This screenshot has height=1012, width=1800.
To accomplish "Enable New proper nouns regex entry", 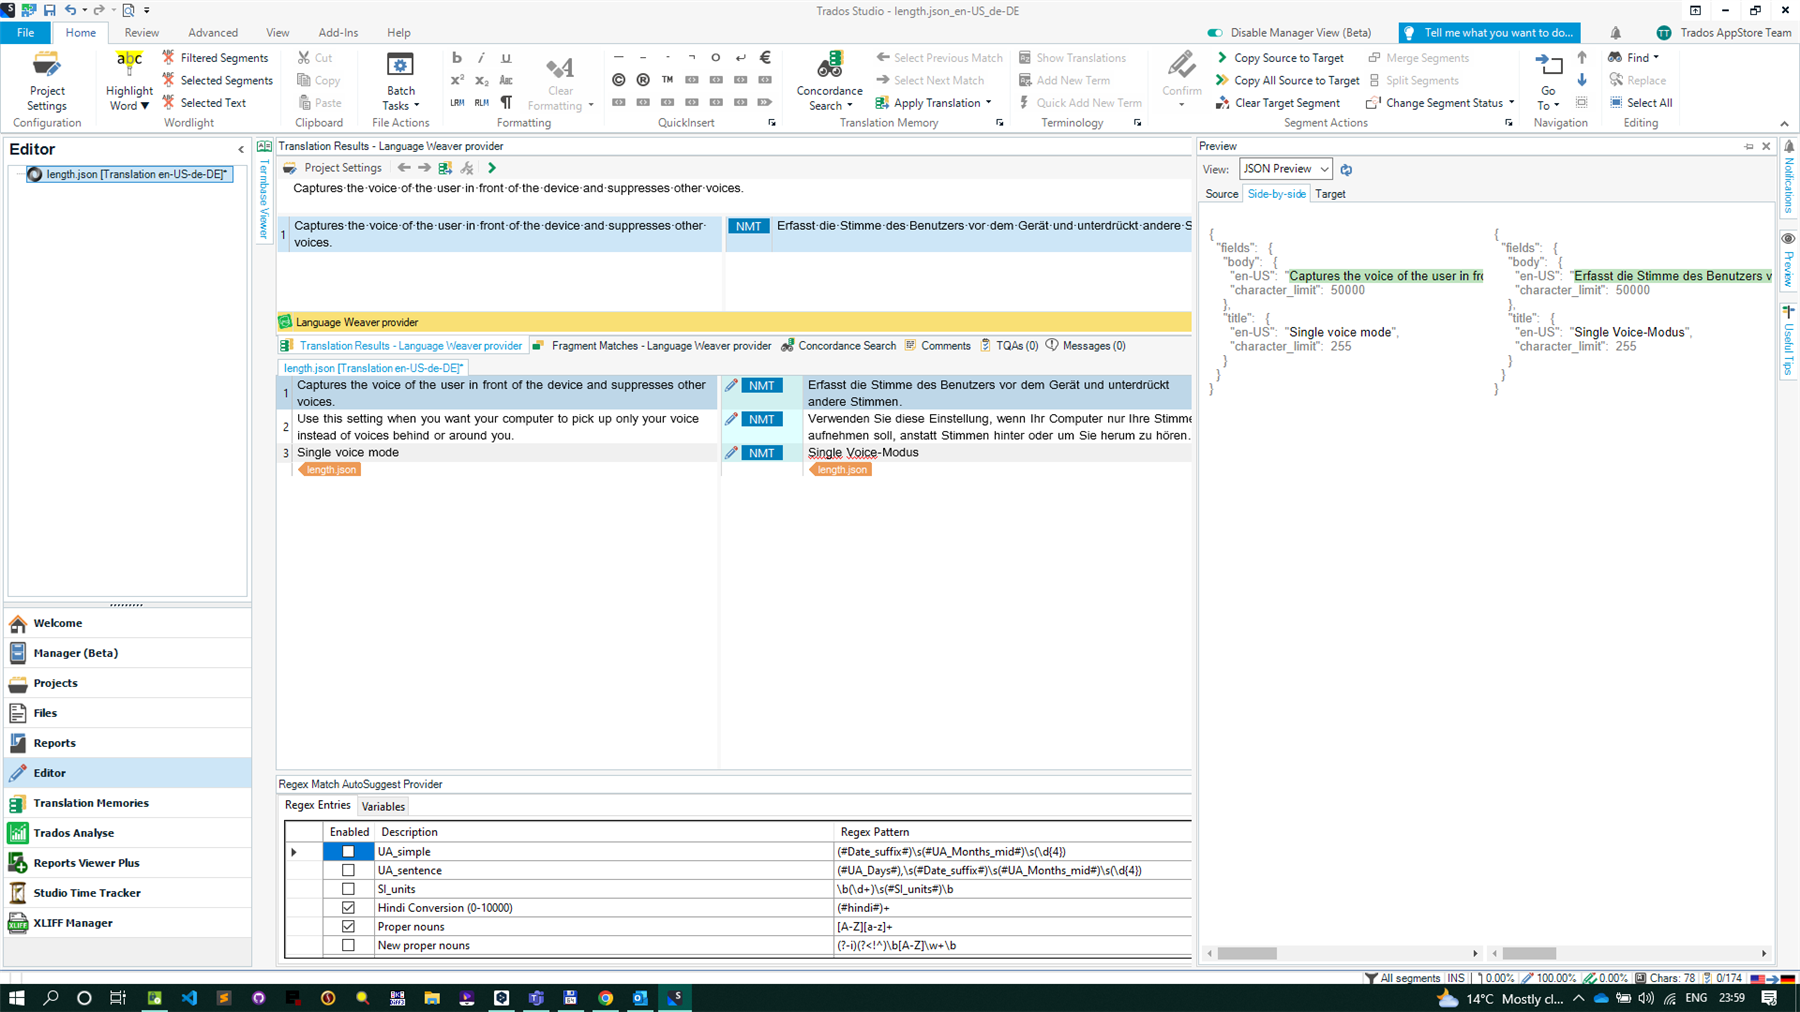I will pyautogui.click(x=348, y=945).
